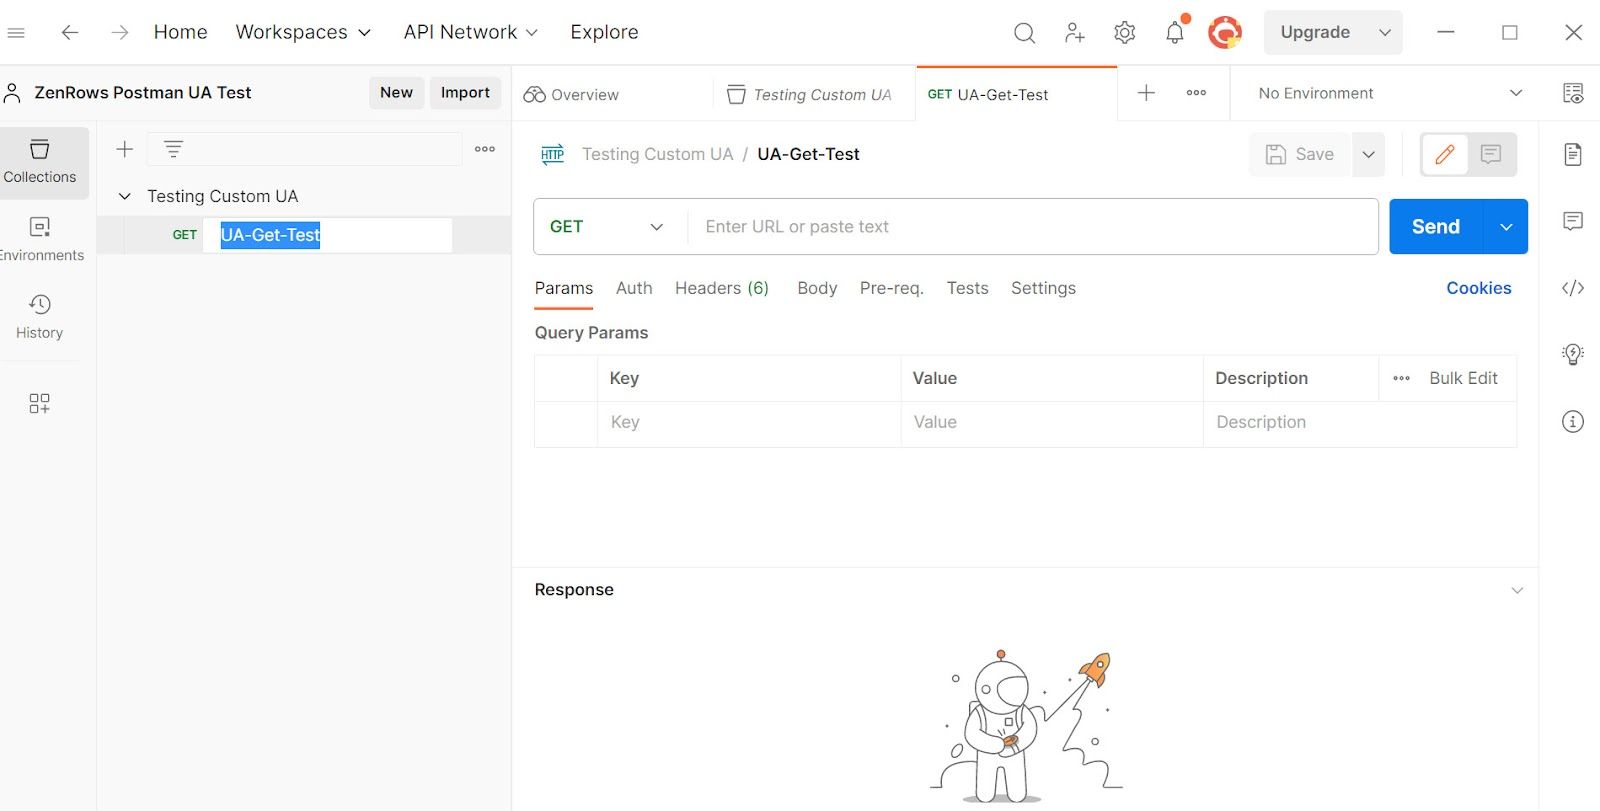Switch to comment mode toggle
This screenshot has width=1600, height=811.
[x=1491, y=154]
